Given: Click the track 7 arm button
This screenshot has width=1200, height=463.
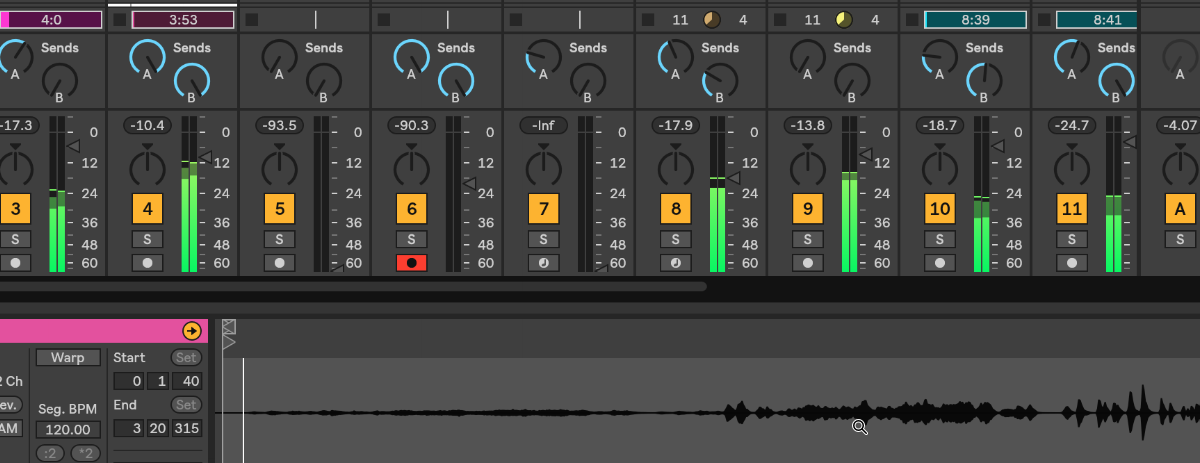Looking at the screenshot, I should [x=543, y=263].
